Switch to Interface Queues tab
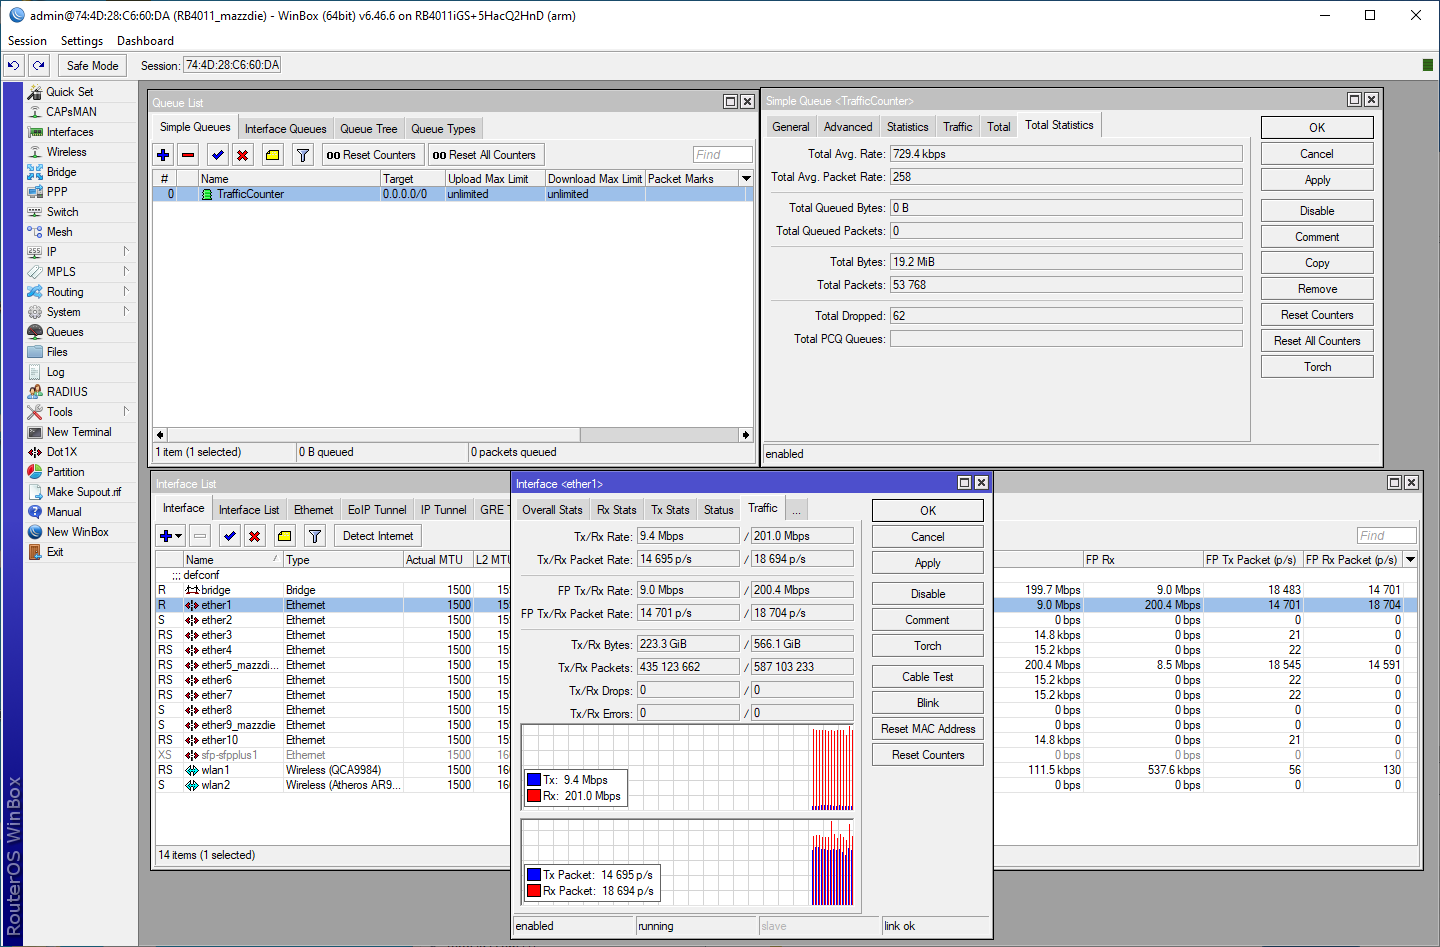The width and height of the screenshot is (1440, 947). (285, 129)
